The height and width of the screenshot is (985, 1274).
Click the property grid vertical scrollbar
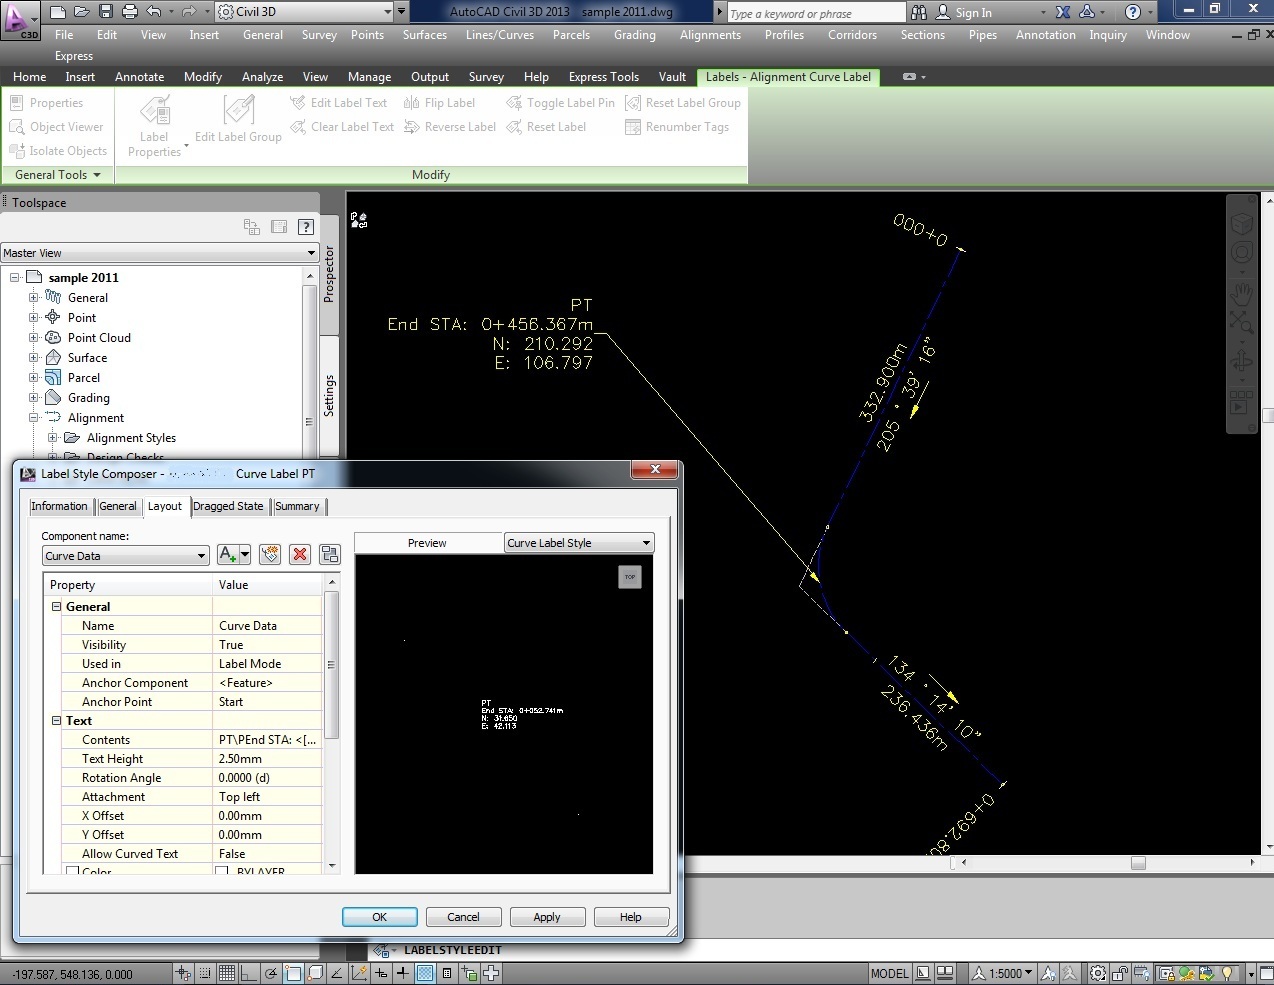pos(332,723)
